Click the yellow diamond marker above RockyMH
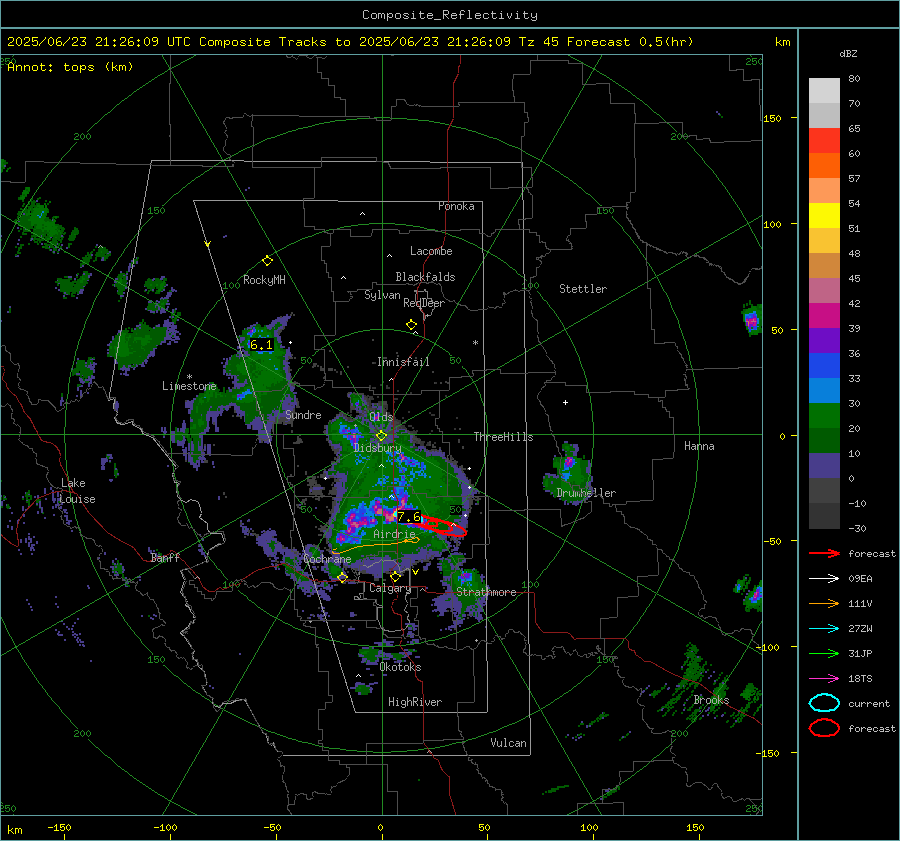 267,261
